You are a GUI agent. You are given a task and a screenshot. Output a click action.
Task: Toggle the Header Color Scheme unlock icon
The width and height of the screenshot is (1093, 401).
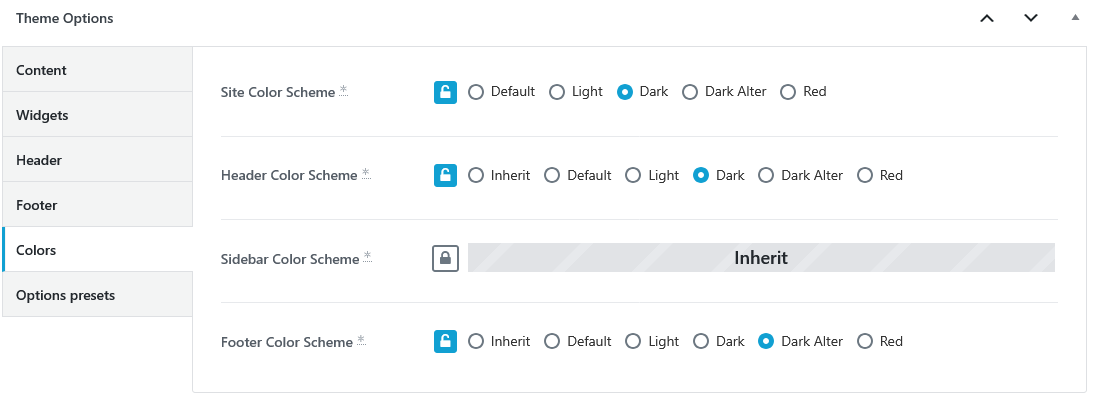pyautogui.click(x=445, y=175)
